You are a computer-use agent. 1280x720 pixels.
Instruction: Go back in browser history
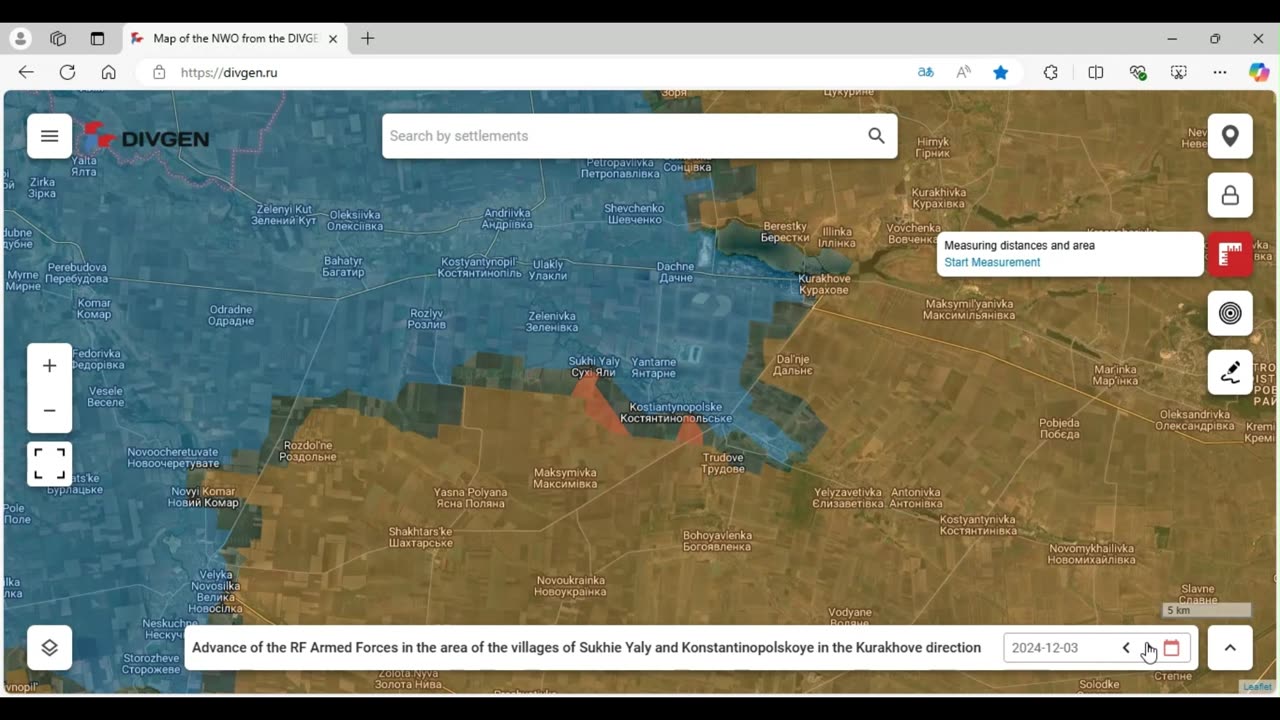pos(26,72)
